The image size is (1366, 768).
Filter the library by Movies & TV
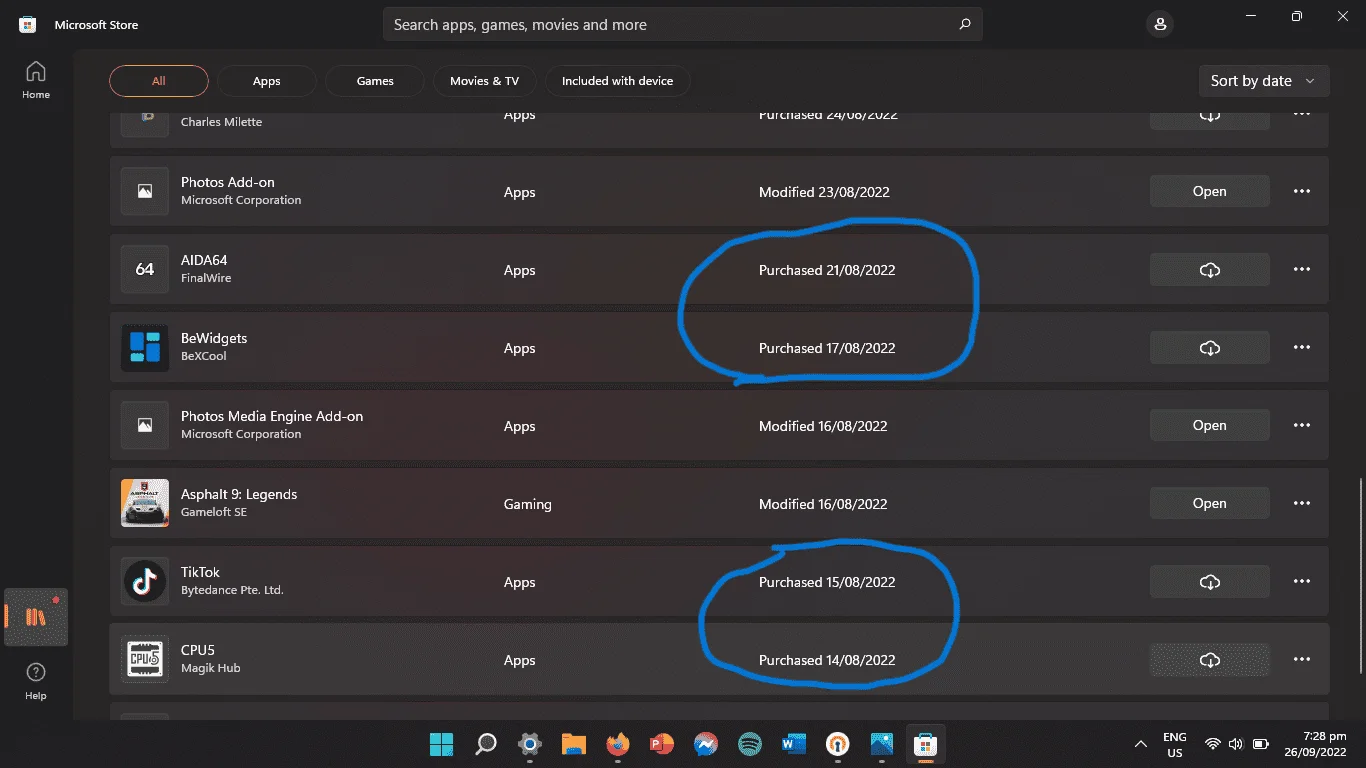click(484, 81)
